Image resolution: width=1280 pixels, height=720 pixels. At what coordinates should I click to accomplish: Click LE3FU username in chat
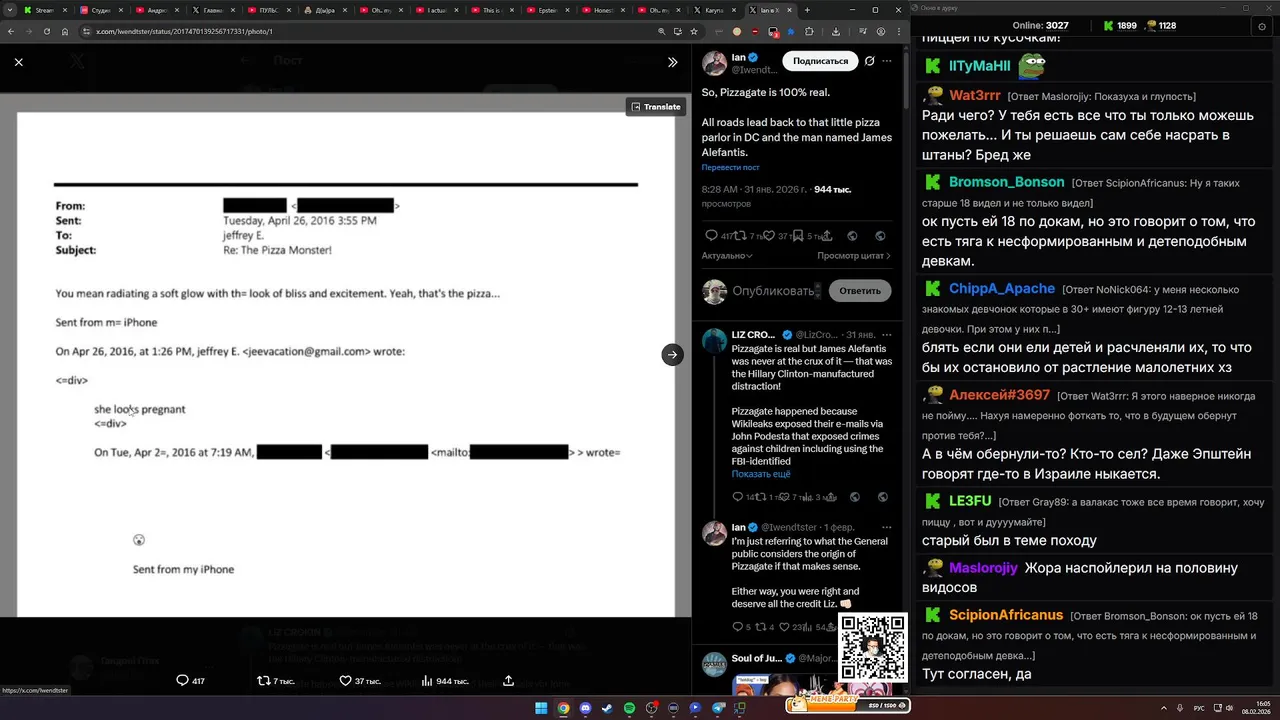point(970,501)
